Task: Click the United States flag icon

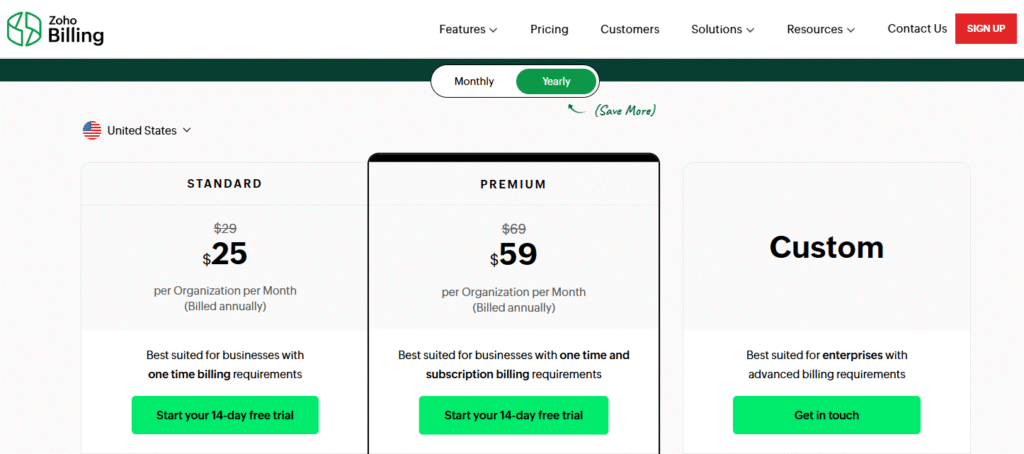Action: pyautogui.click(x=92, y=130)
